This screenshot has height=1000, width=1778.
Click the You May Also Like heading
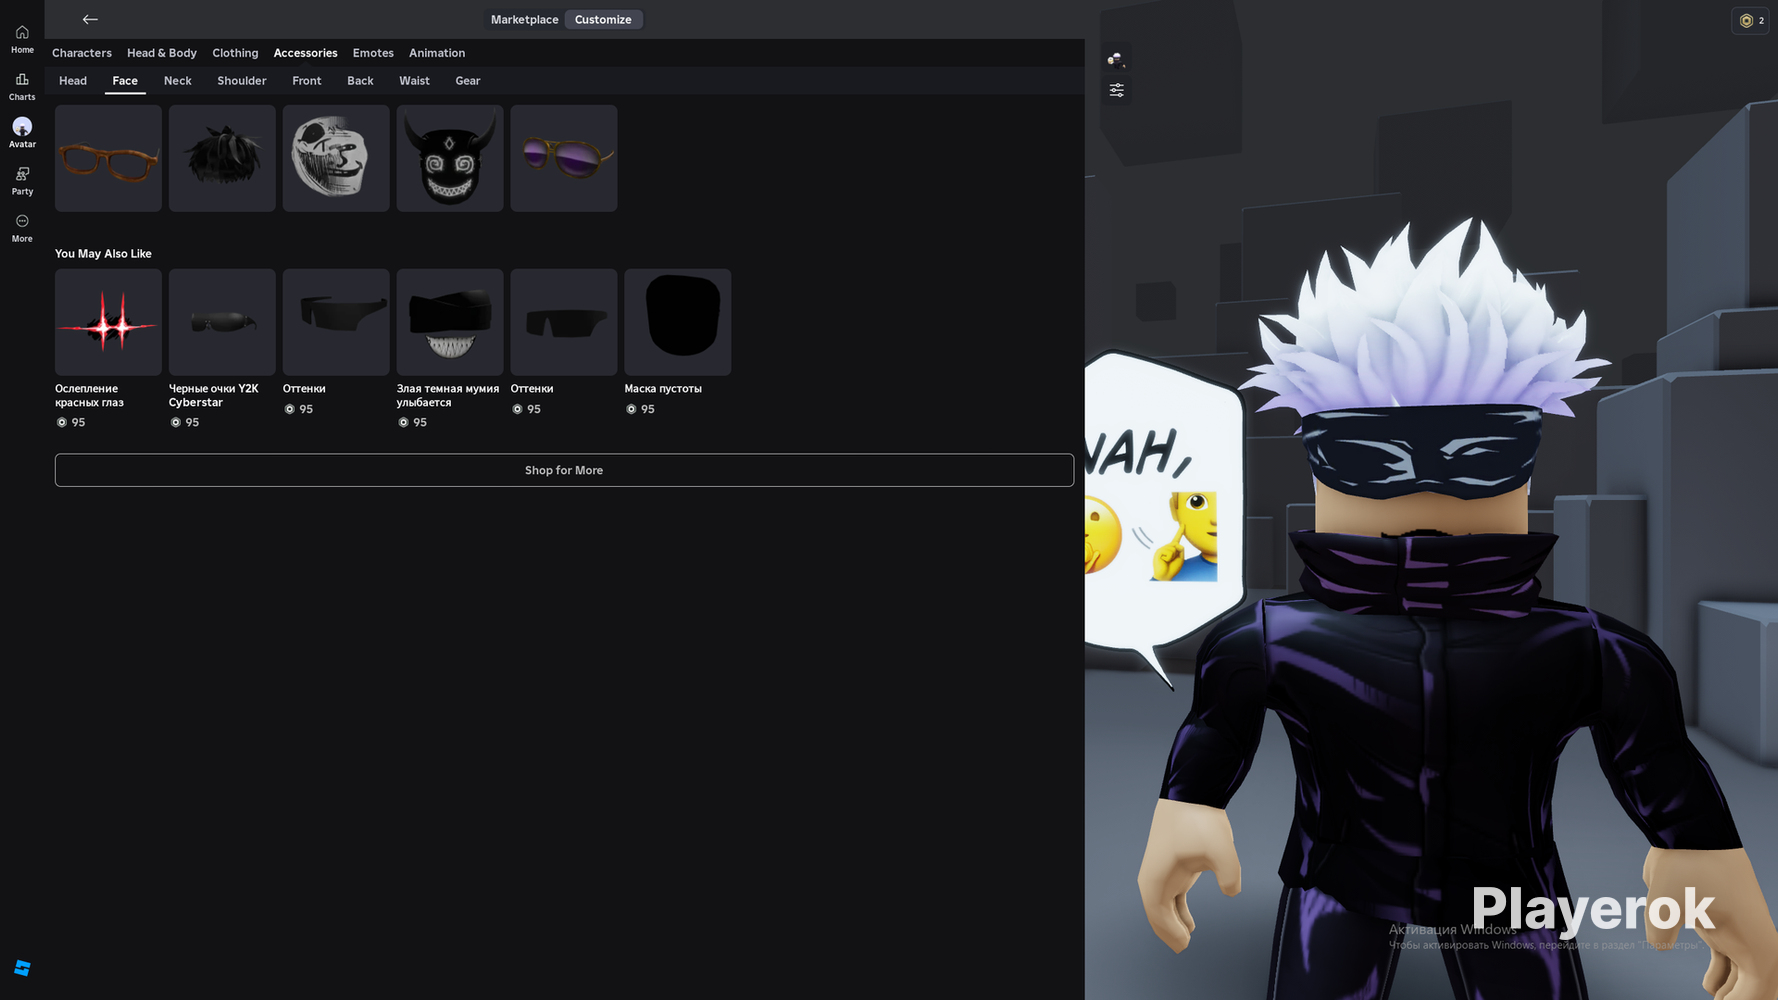point(103,254)
